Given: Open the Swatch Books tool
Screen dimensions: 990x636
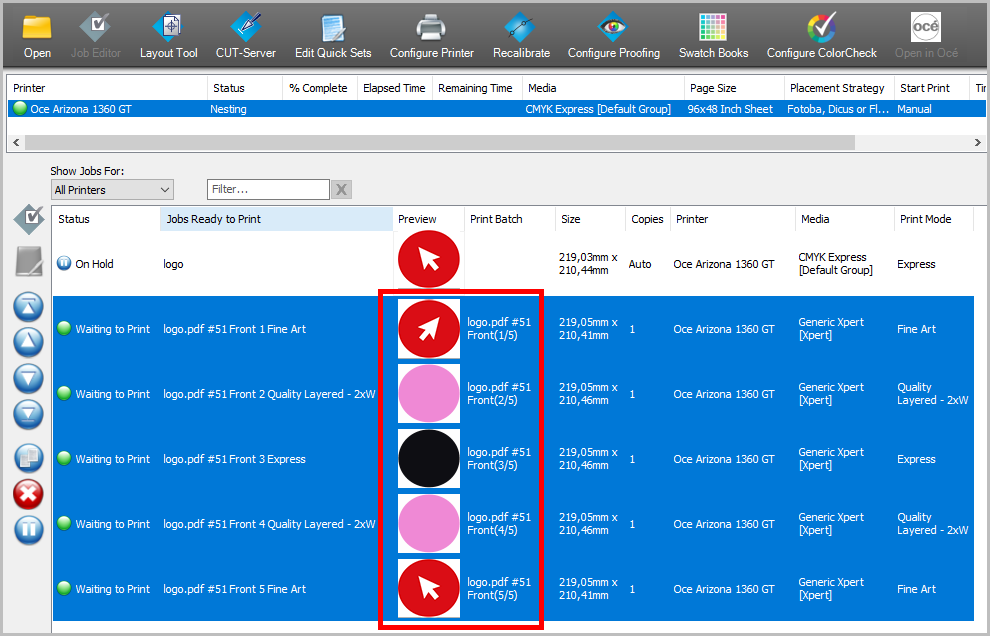Looking at the screenshot, I should [x=713, y=35].
